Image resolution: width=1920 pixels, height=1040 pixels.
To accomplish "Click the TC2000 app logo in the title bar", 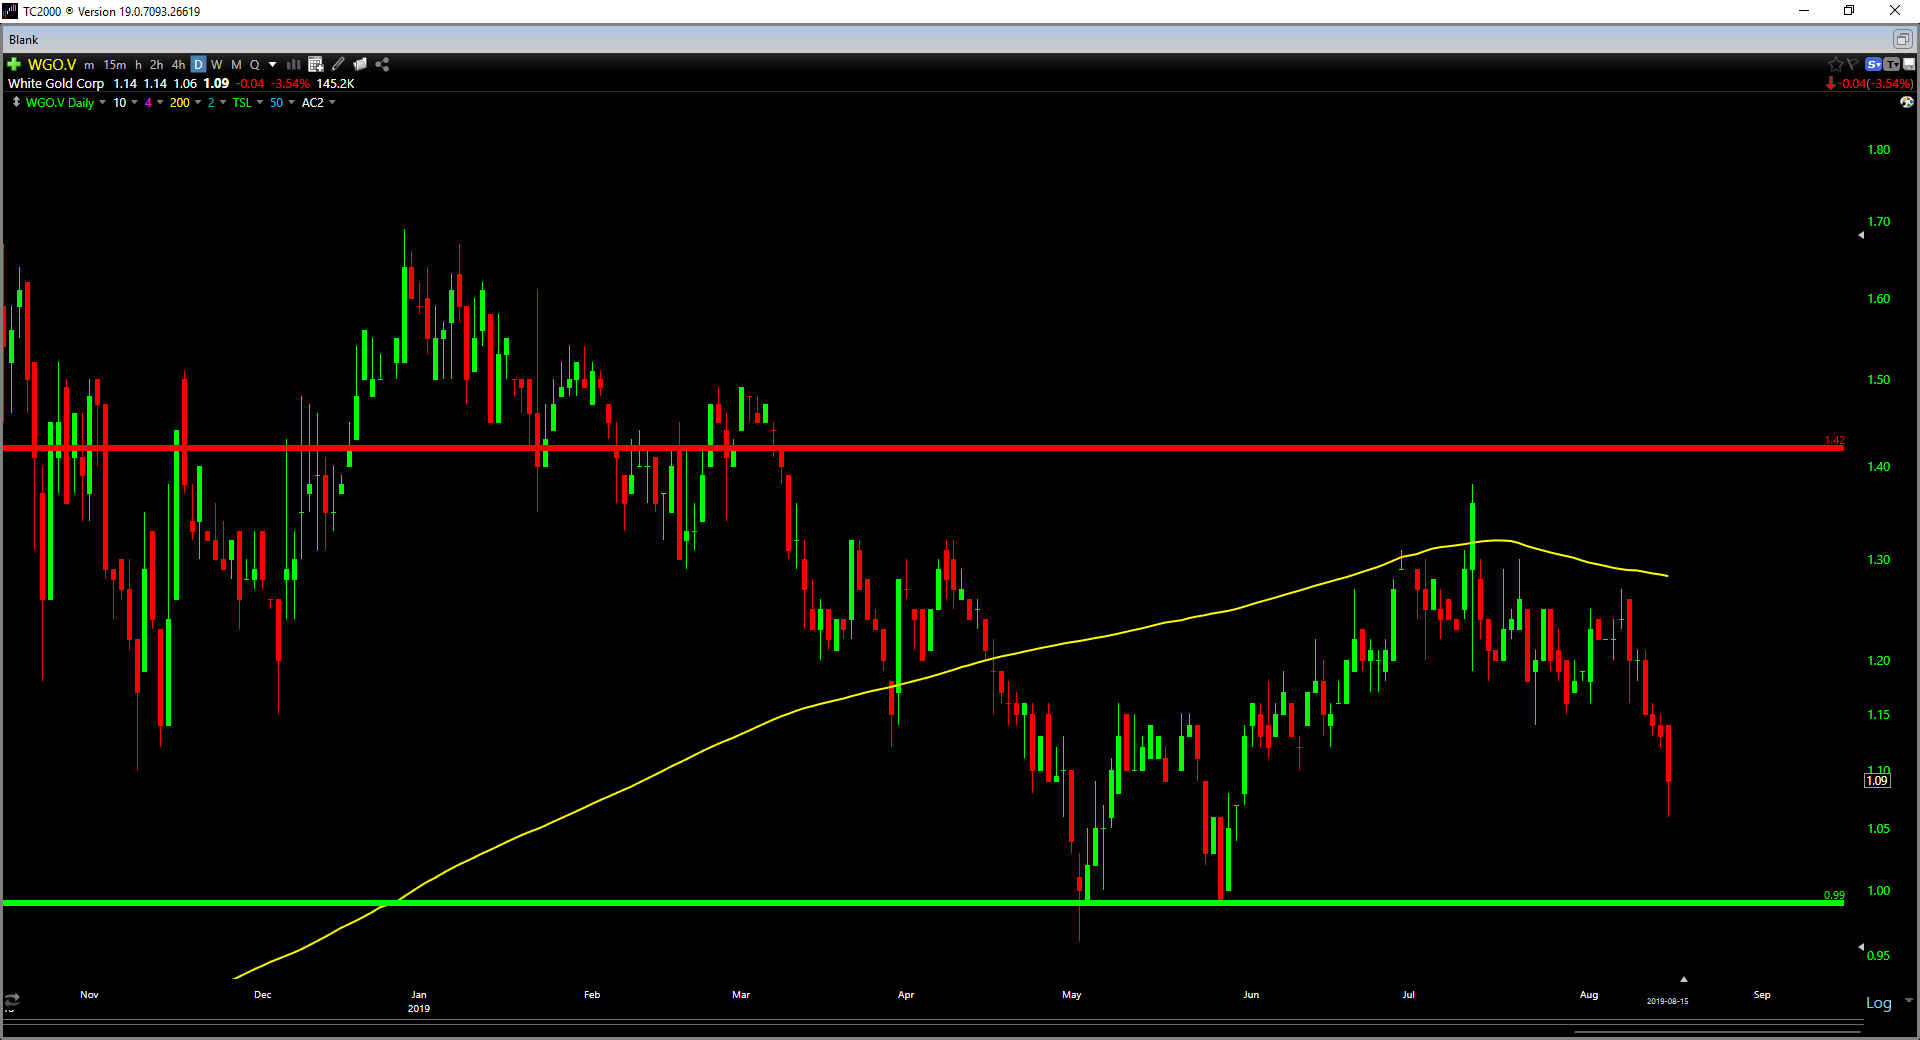I will [10, 11].
